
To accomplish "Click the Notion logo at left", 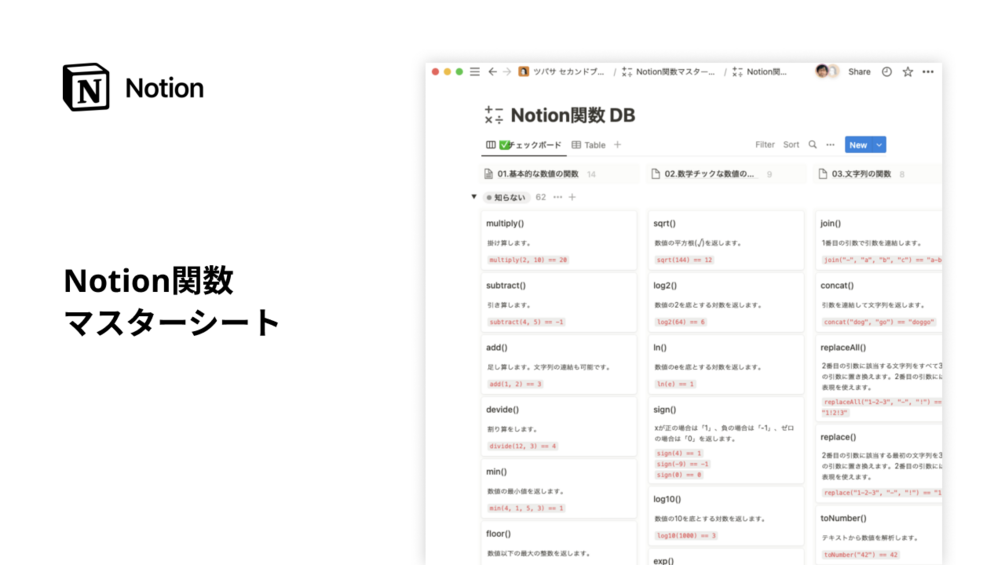I will pos(133,87).
